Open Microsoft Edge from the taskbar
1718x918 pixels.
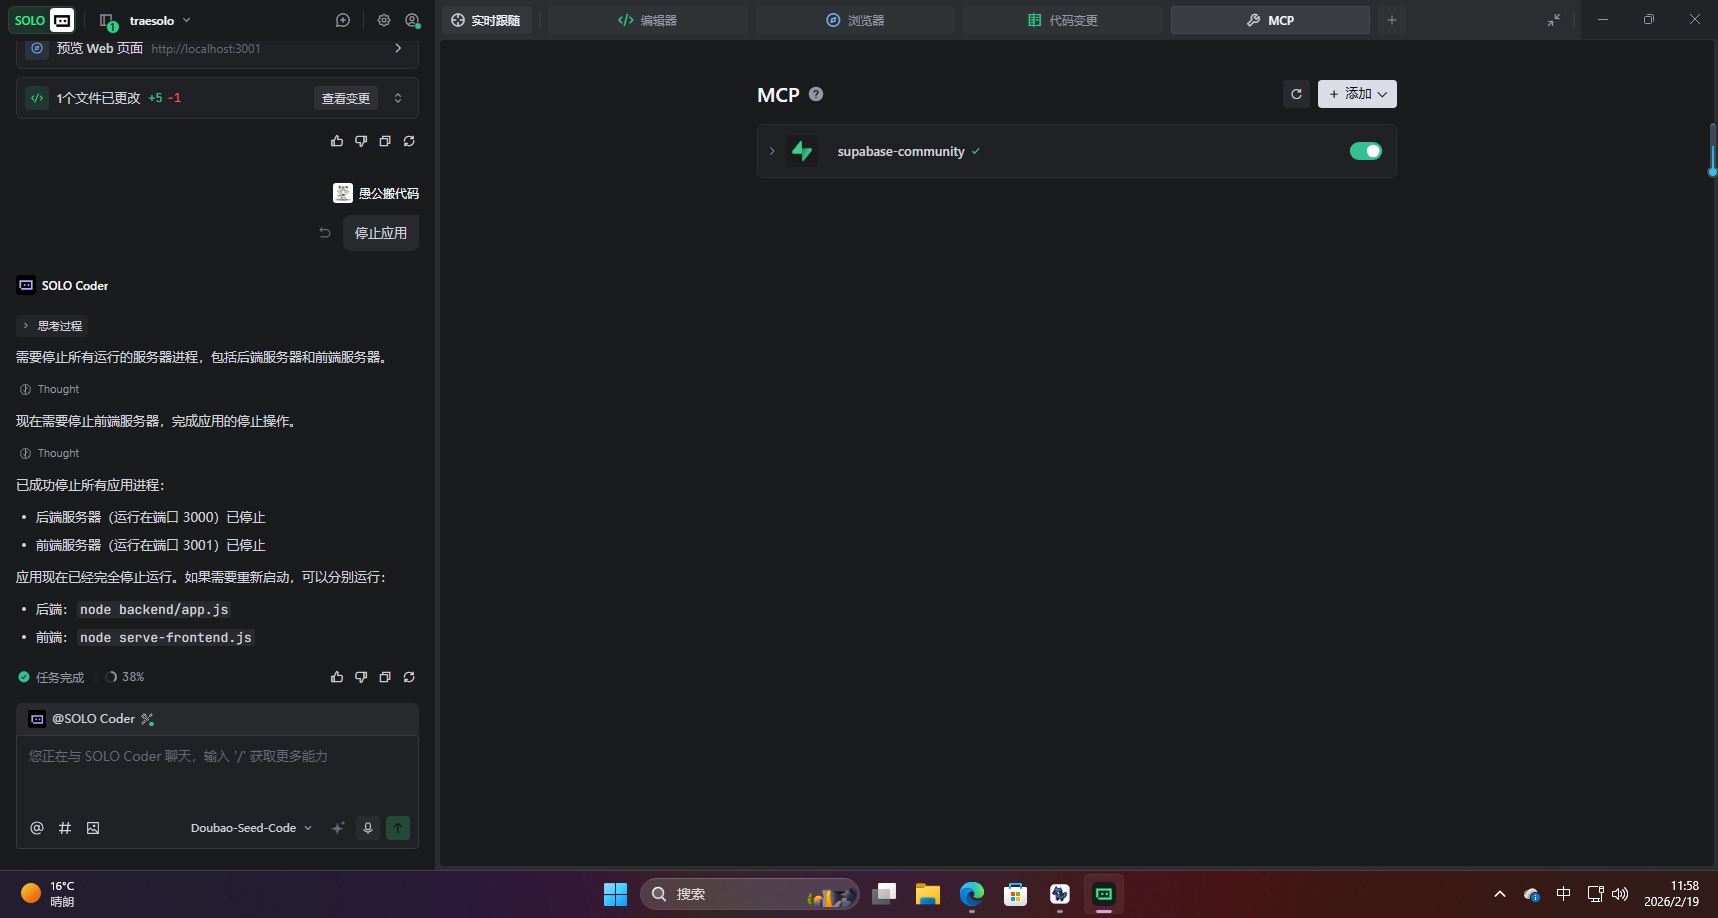pos(972,894)
